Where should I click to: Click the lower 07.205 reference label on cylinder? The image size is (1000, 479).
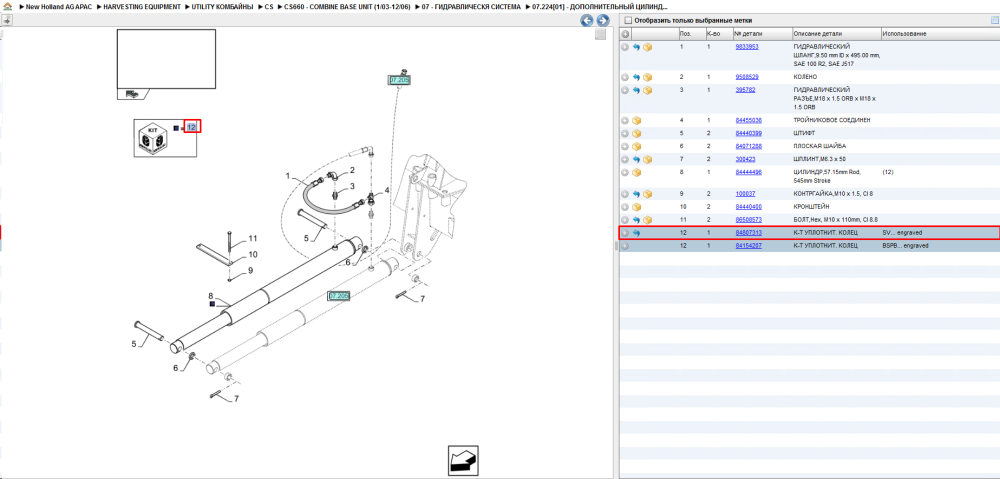339,296
